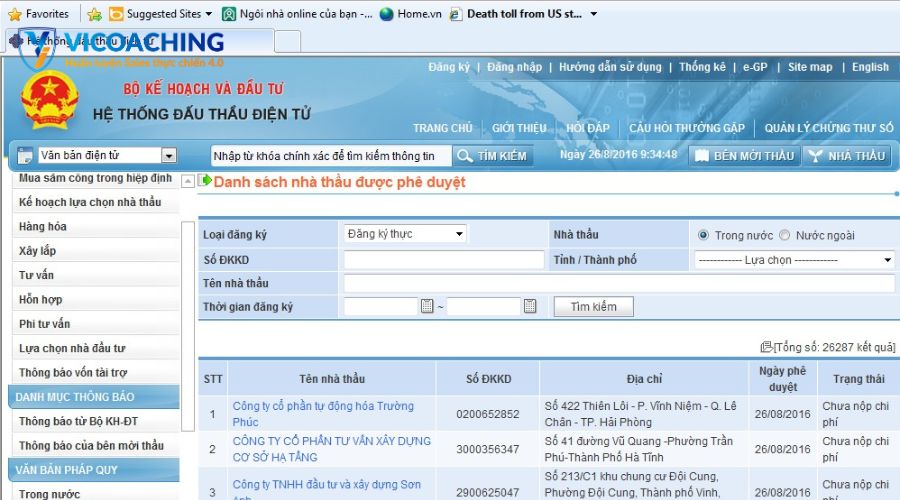This screenshot has height=500, width=900.
Task: Click the Đăng ký link
Action: point(449,67)
